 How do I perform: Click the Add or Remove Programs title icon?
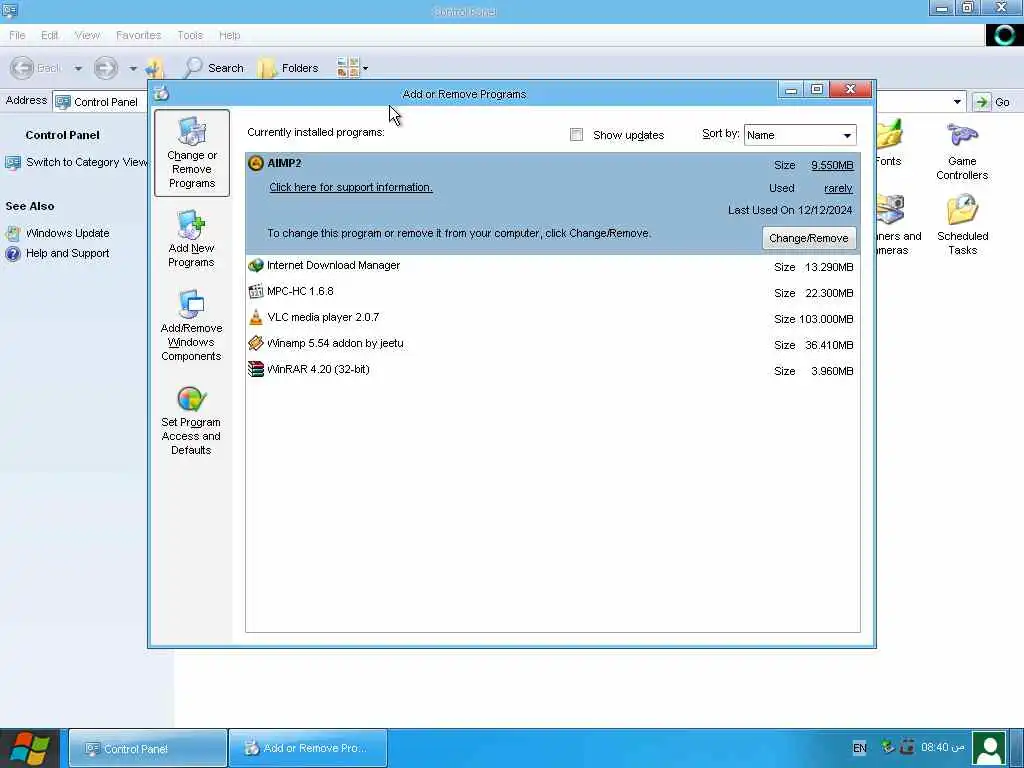tap(161, 93)
